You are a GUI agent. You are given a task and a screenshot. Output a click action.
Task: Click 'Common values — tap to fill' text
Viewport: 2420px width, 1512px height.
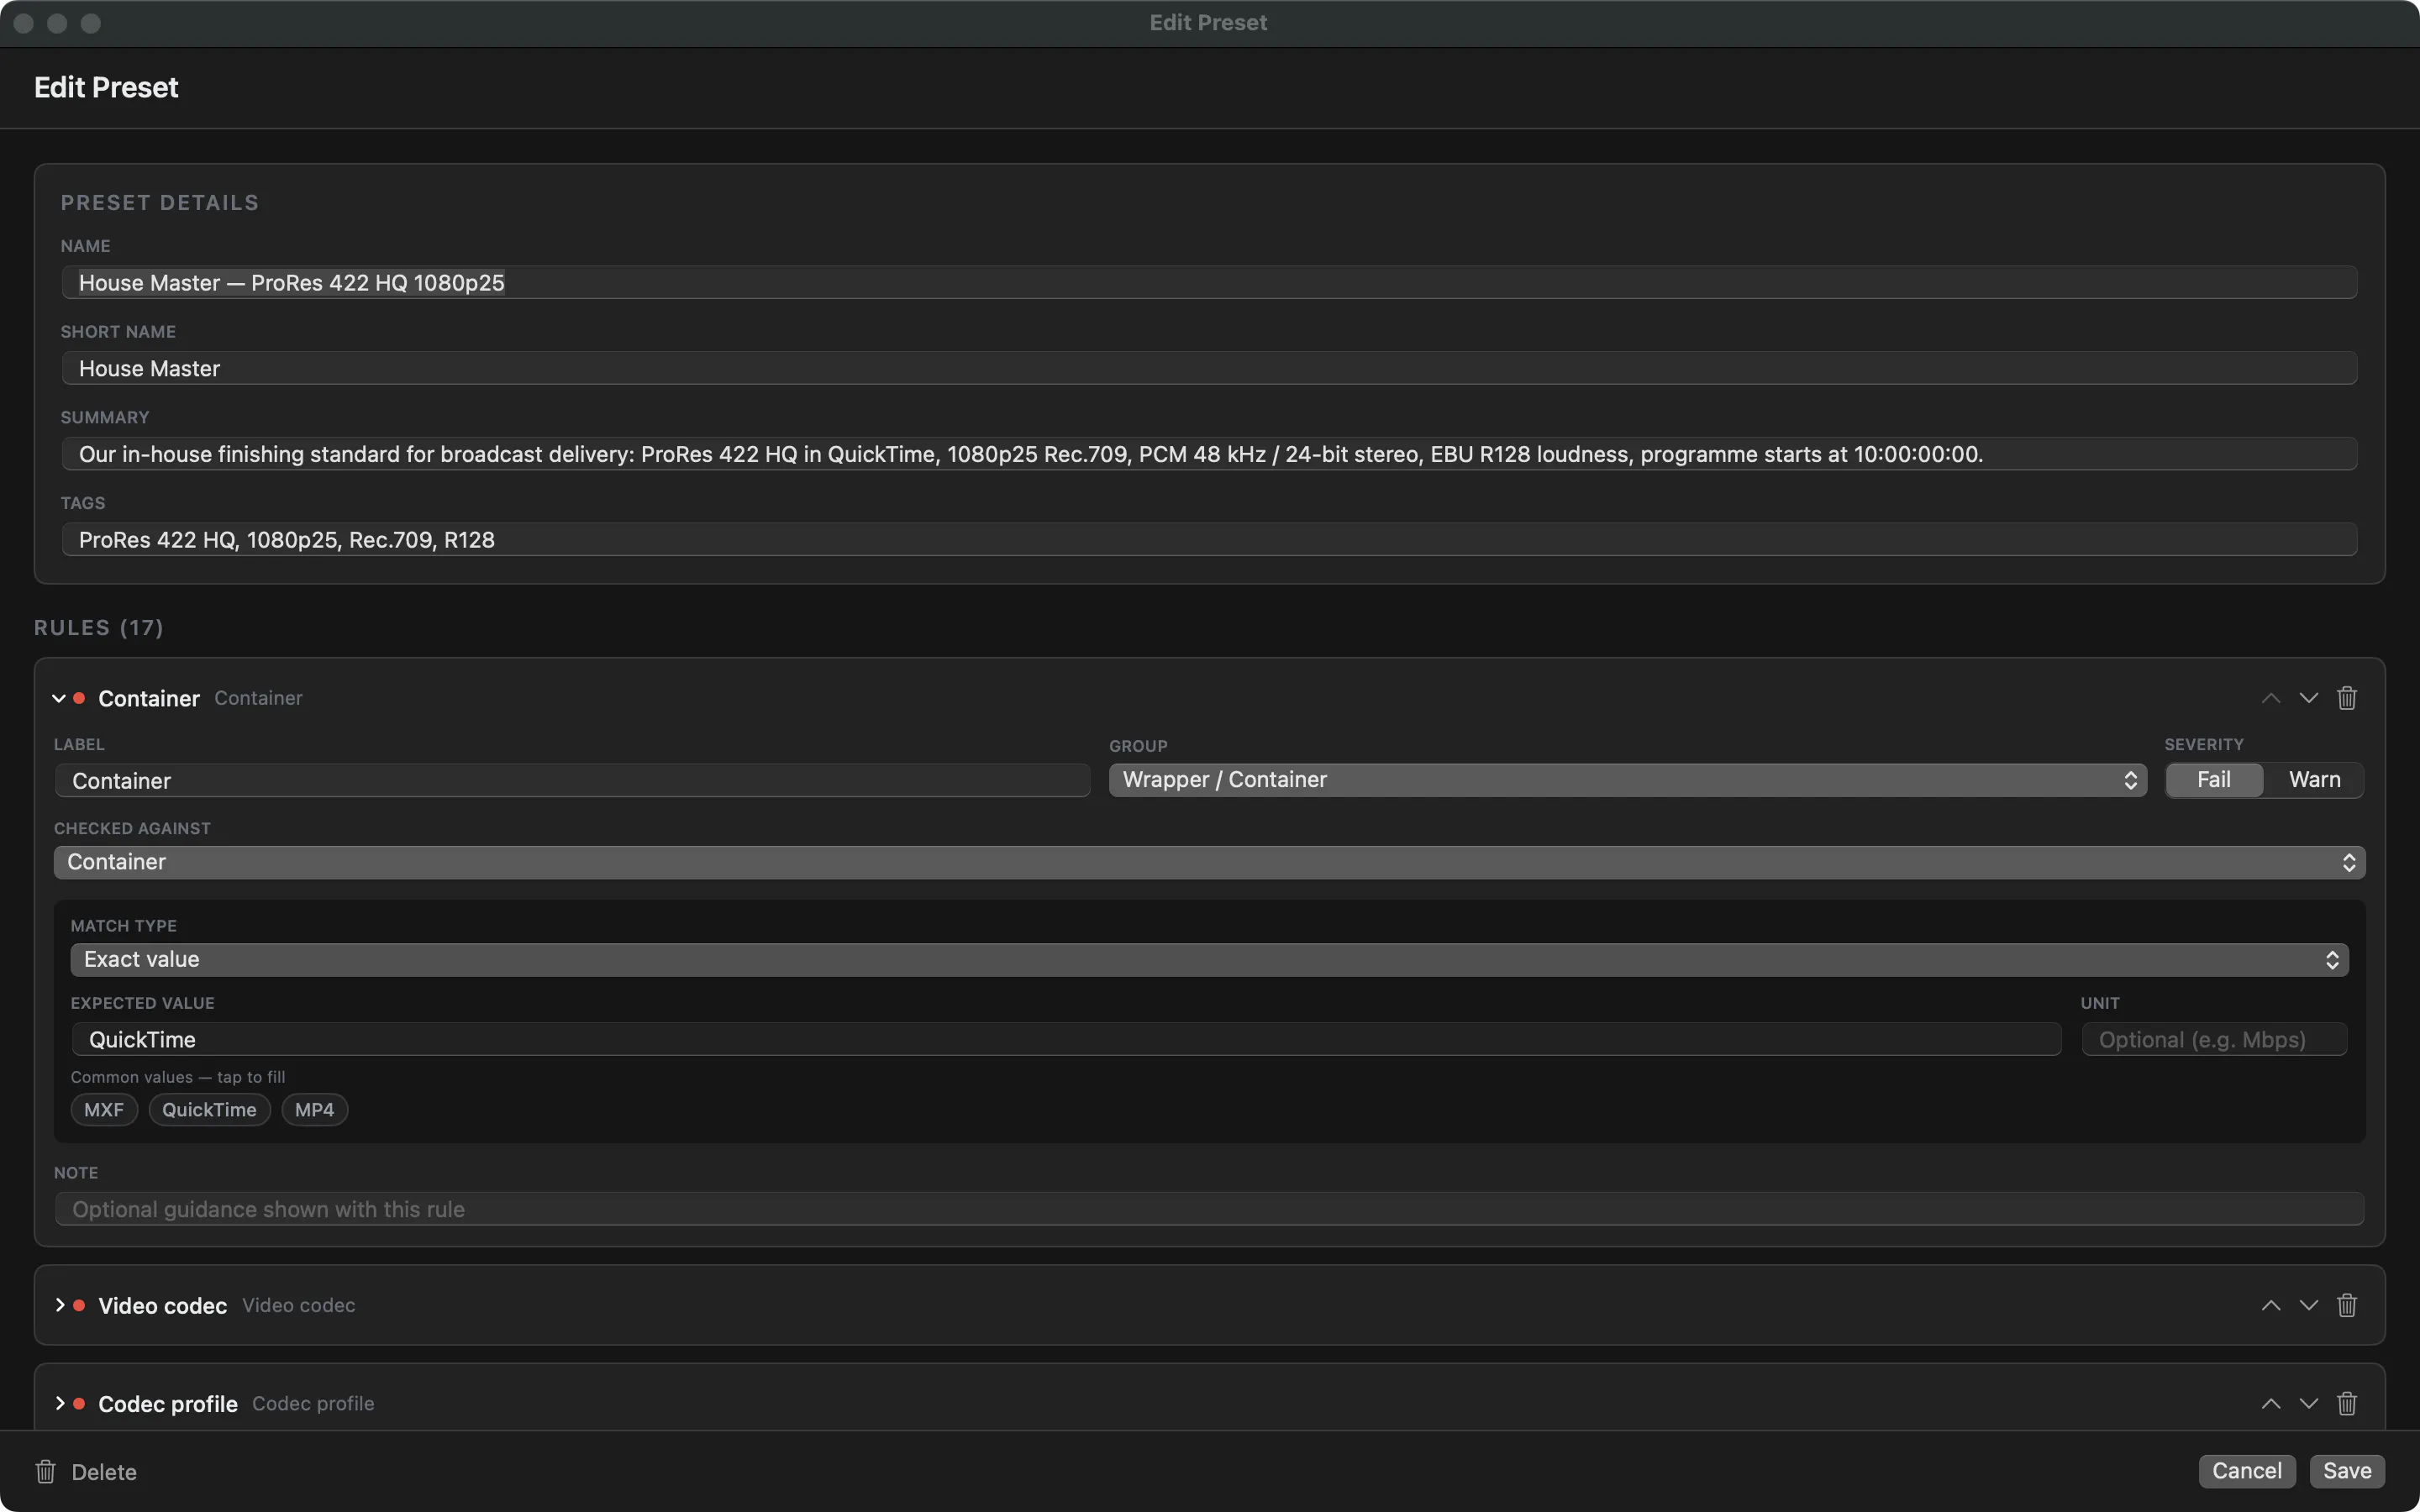click(178, 1077)
